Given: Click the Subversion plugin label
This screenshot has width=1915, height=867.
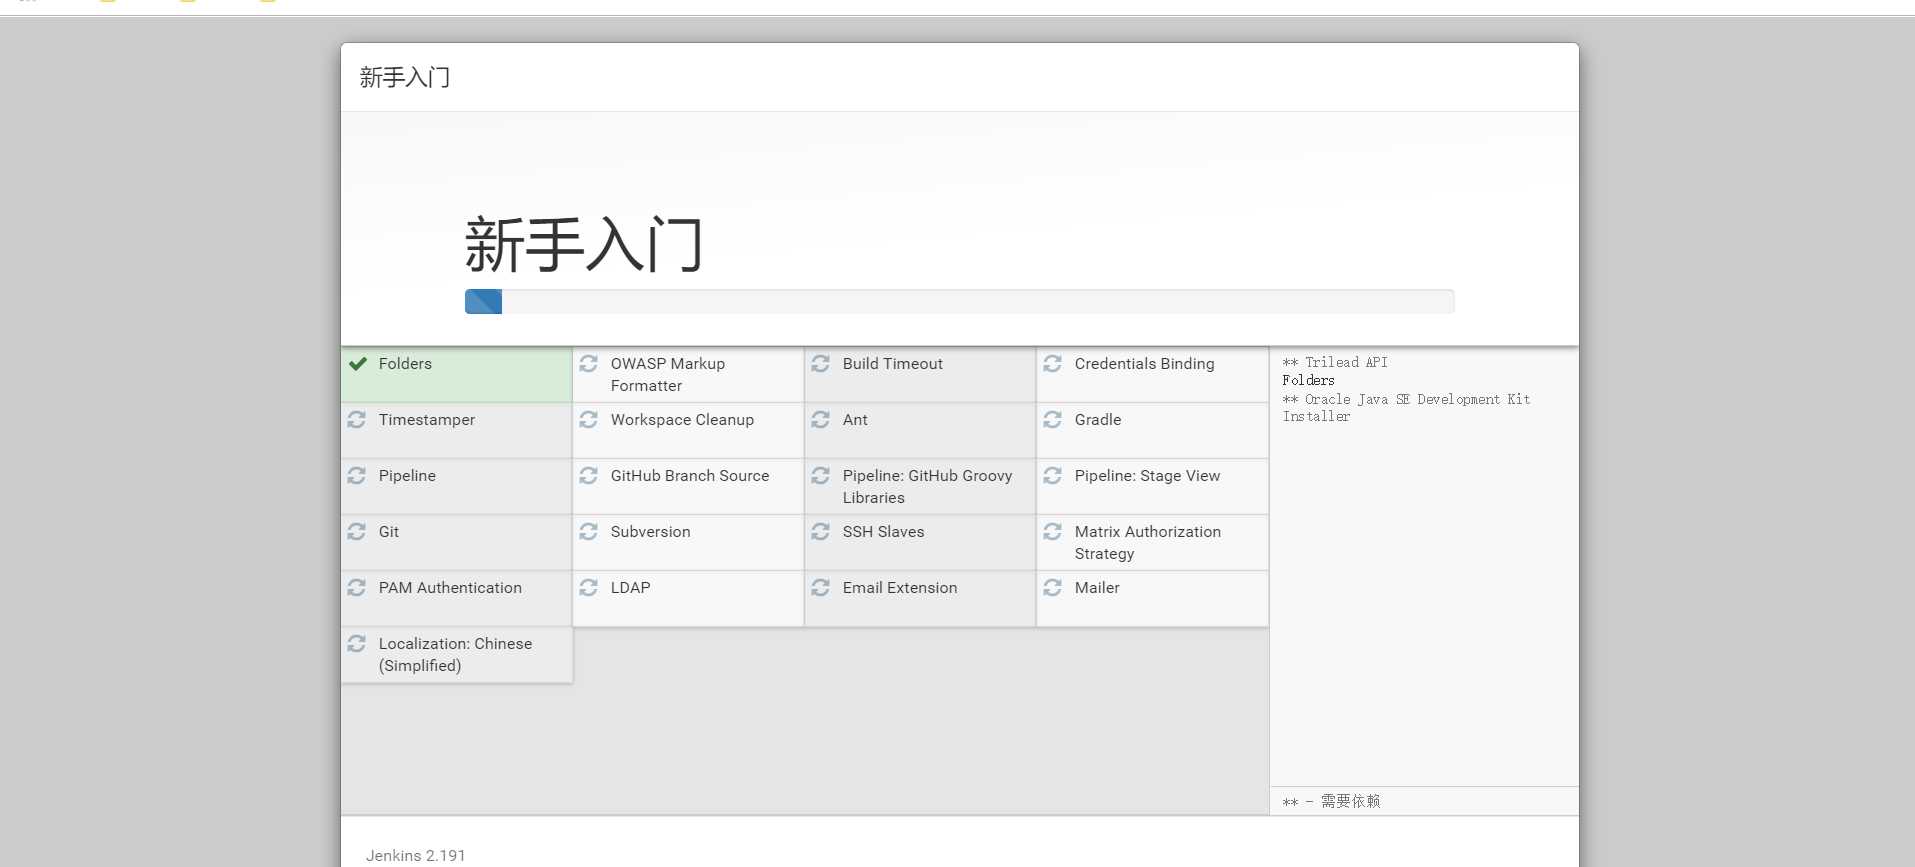Looking at the screenshot, I should point(651,532).
